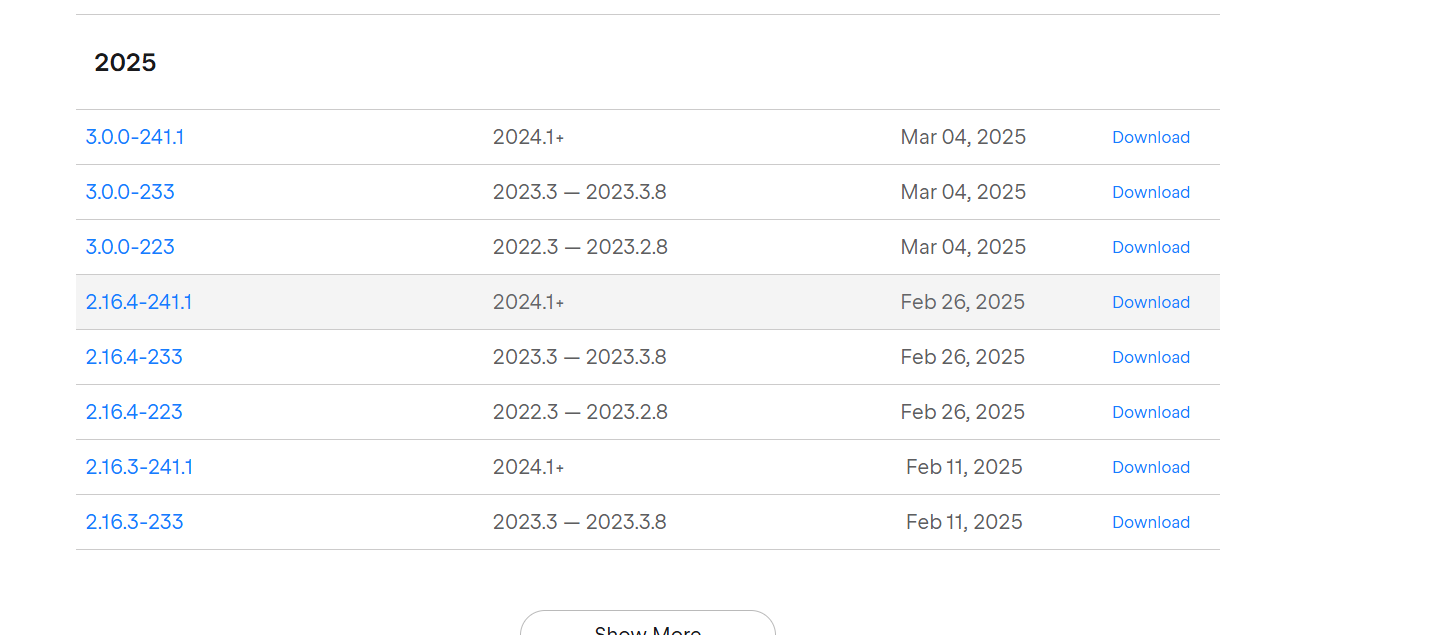Open version 2.16.4-223 link

pos(134,412)
